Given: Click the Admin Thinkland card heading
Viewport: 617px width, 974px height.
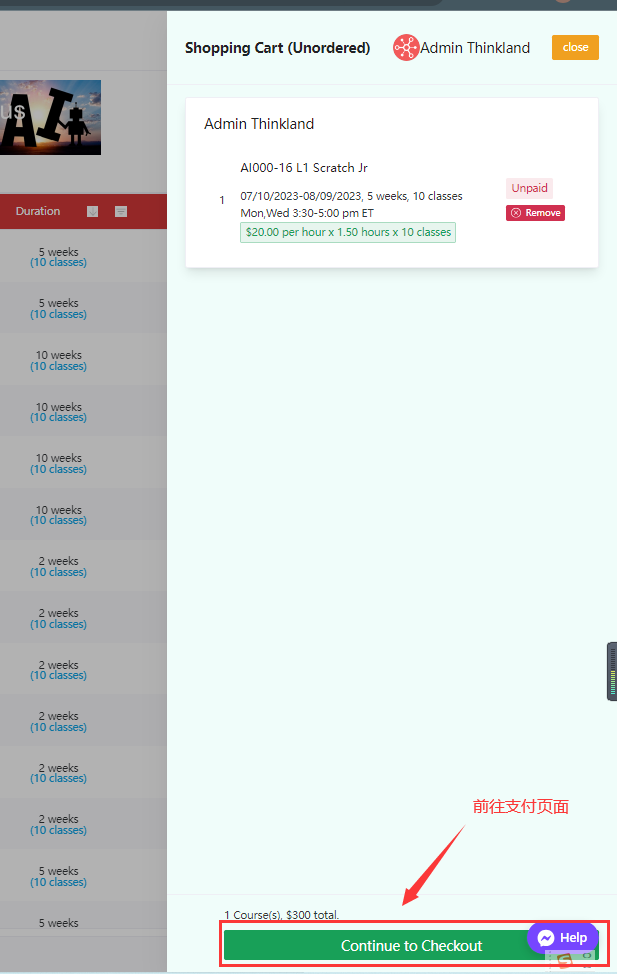Looking at the screenshot, I should coord(259,124).
